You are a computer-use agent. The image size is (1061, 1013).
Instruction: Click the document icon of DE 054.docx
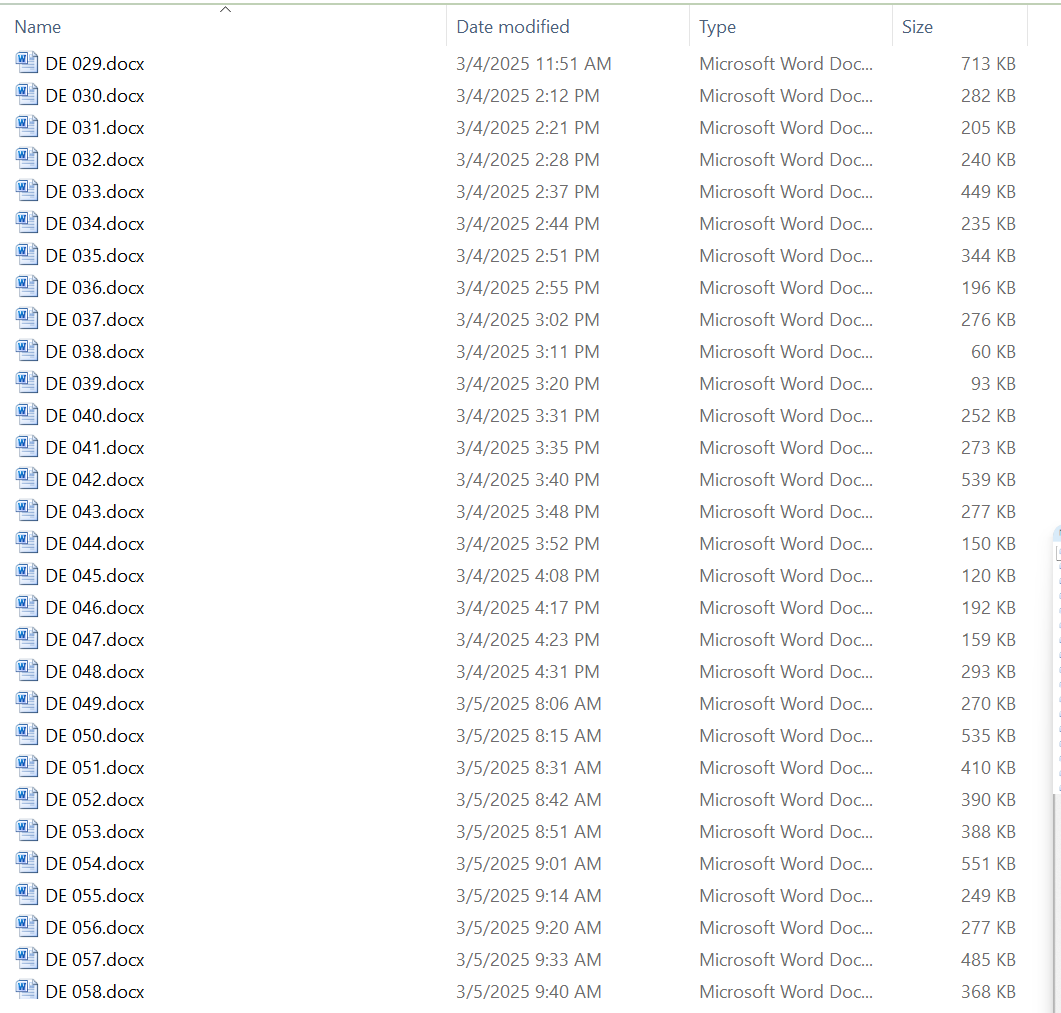(27, 863)
